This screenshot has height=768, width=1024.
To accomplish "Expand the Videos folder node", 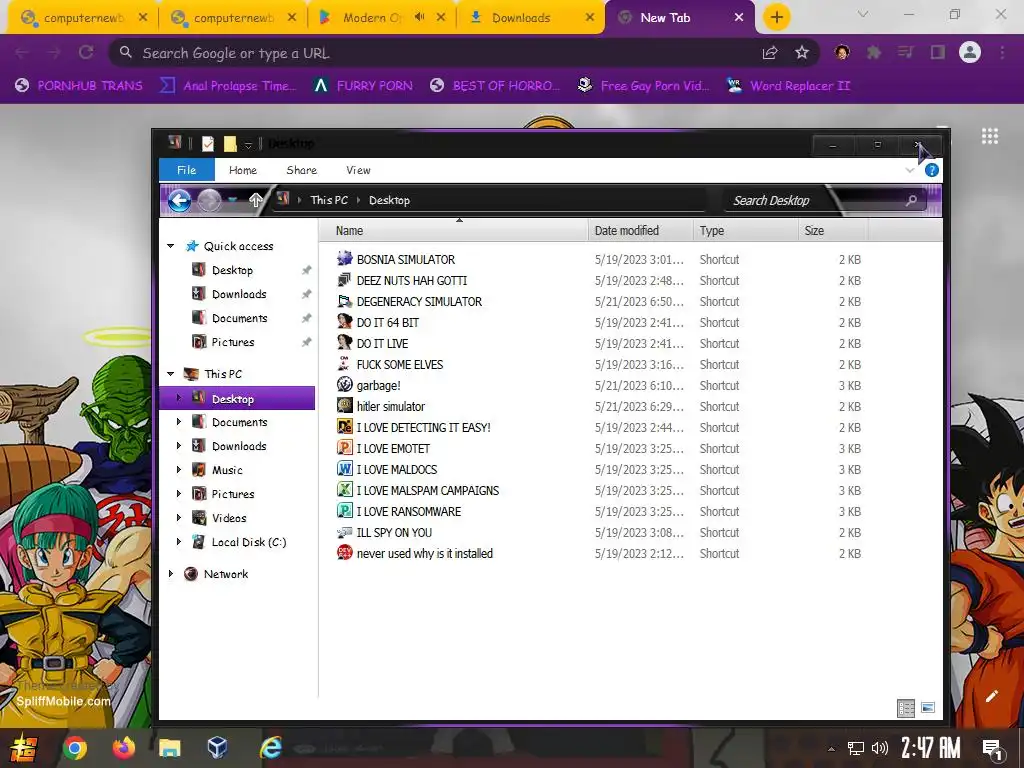I will point(179,518).
